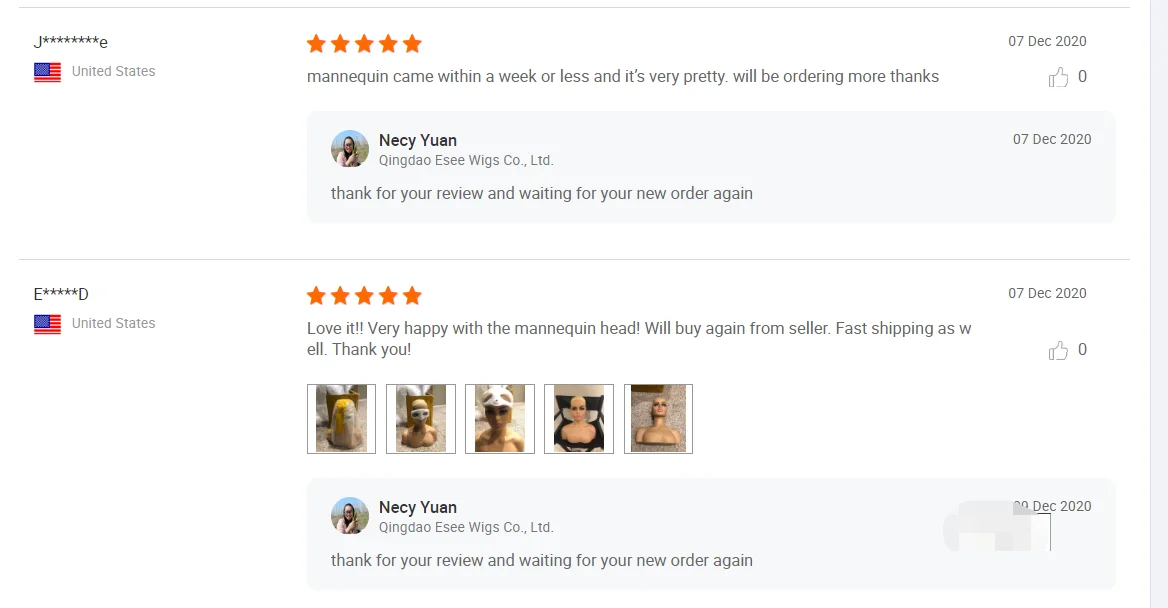Screen dimensions: 1168x608
Task: Click Necy Yuan's avatar in the first reply
Action: [350, 149]
